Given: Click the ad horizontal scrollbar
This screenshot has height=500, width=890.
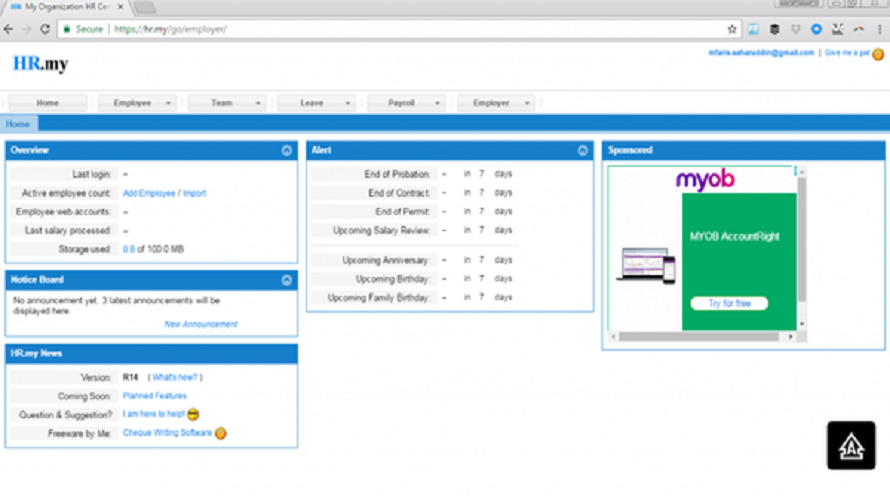Looking at the screenshot, I should click(699, 337).
